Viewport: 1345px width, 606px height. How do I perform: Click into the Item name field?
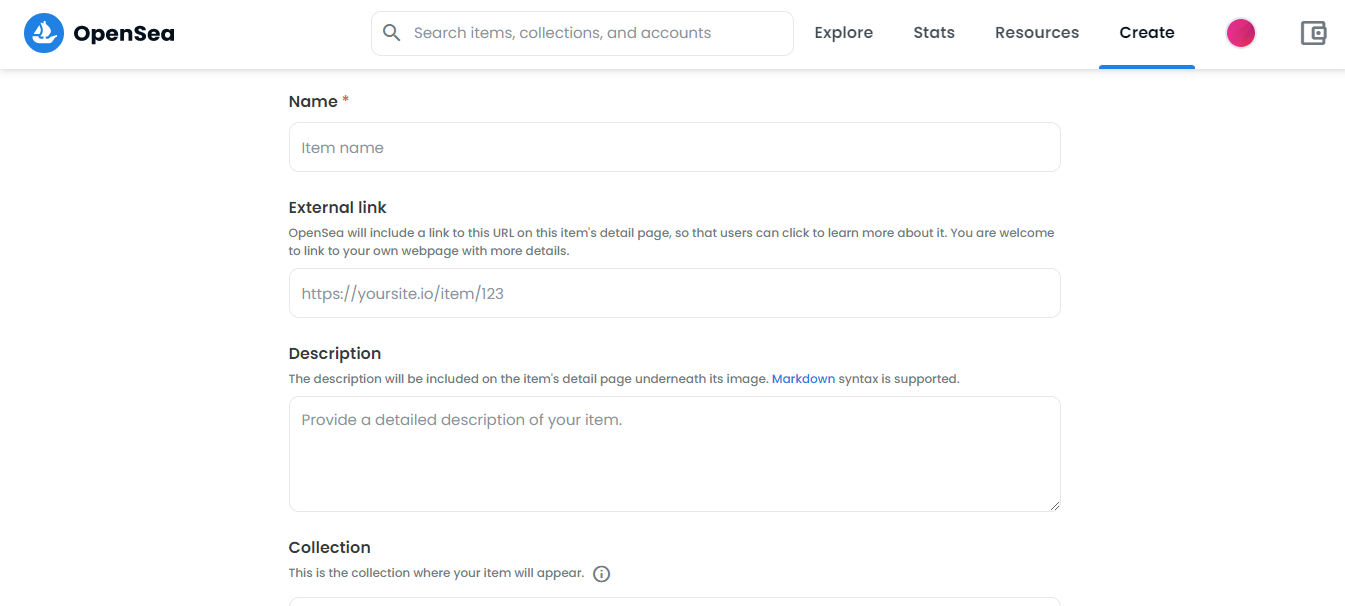[674, 148]
